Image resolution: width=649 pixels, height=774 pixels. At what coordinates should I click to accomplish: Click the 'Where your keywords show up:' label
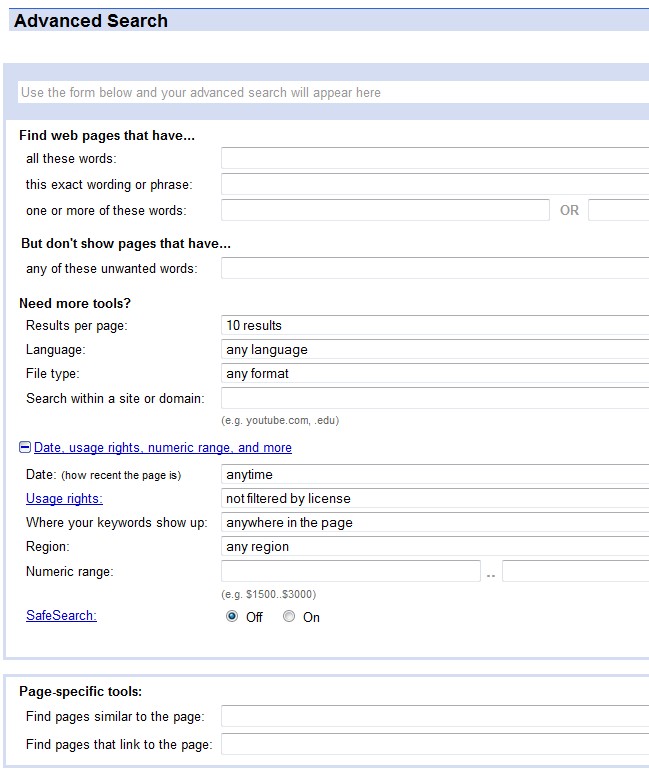point(116,523)
